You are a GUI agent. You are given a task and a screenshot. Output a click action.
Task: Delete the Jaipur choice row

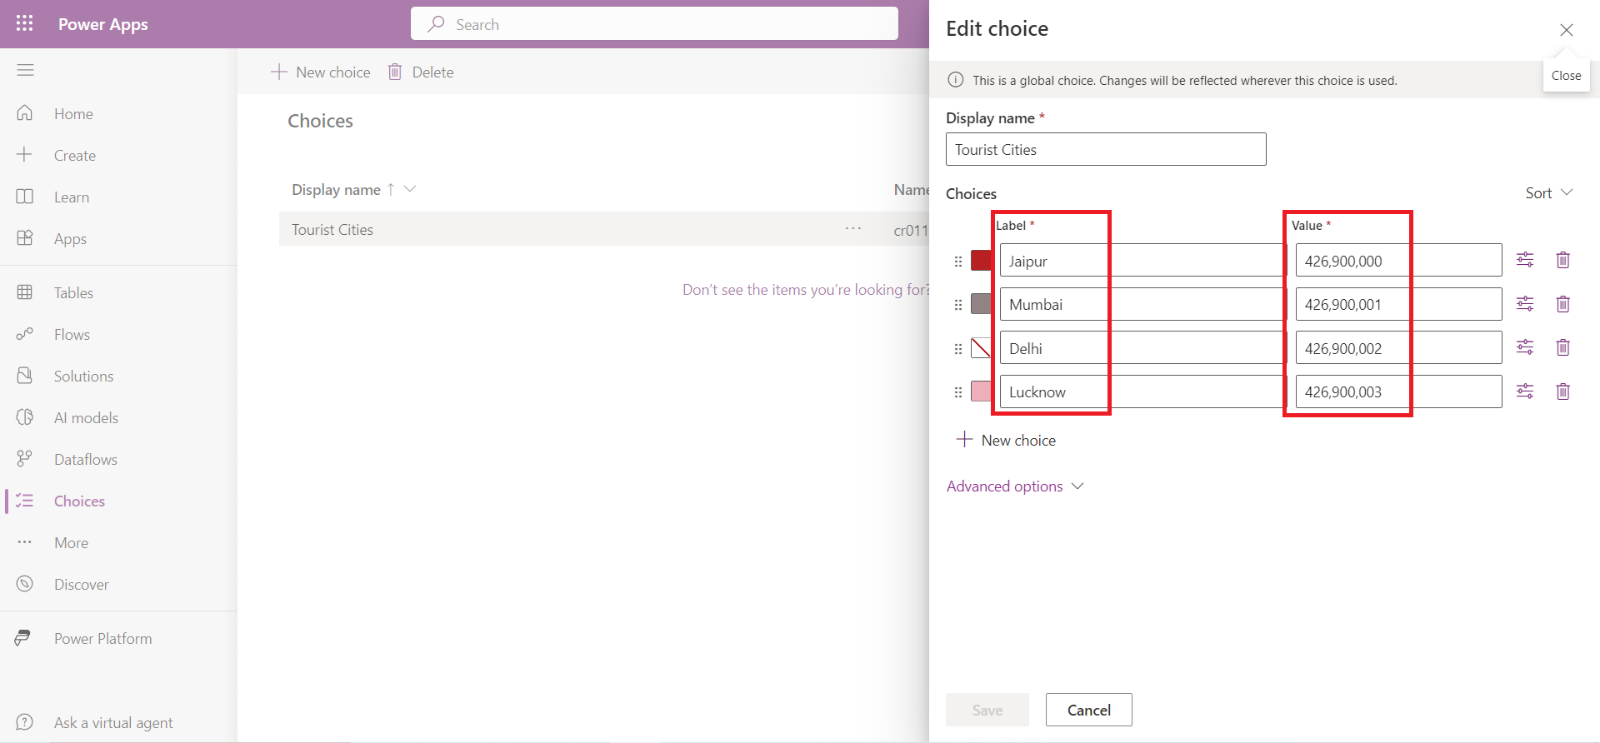[1562, 260]
